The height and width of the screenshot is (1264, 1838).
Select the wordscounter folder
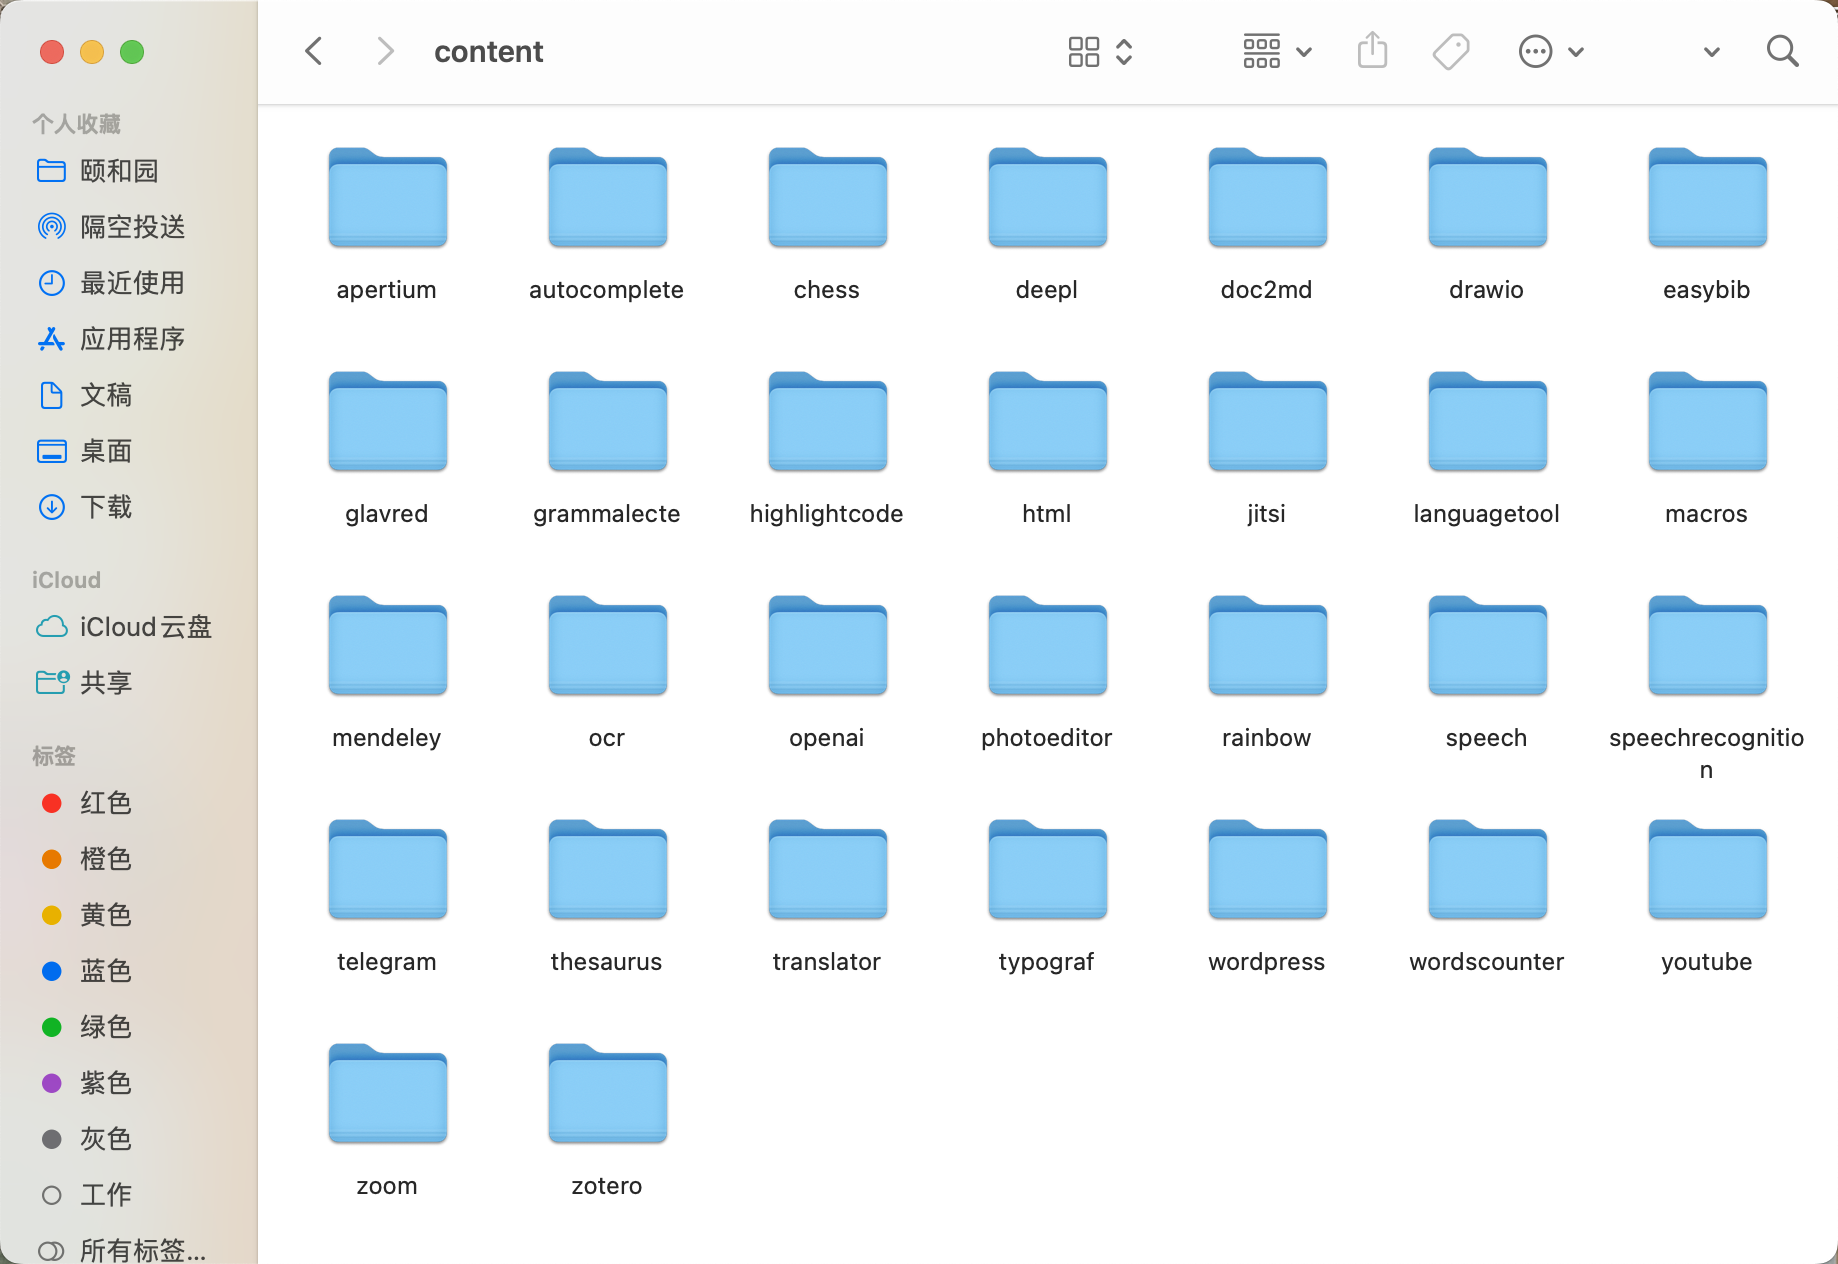1487,870
